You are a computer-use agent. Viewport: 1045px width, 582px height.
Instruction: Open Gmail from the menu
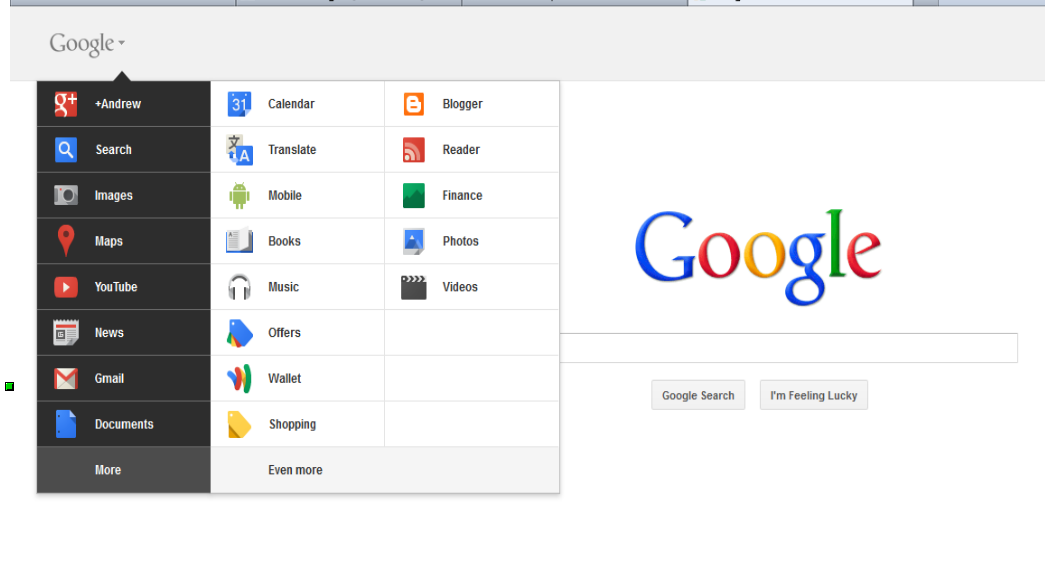pyautogui.click(x=123, y=379)
